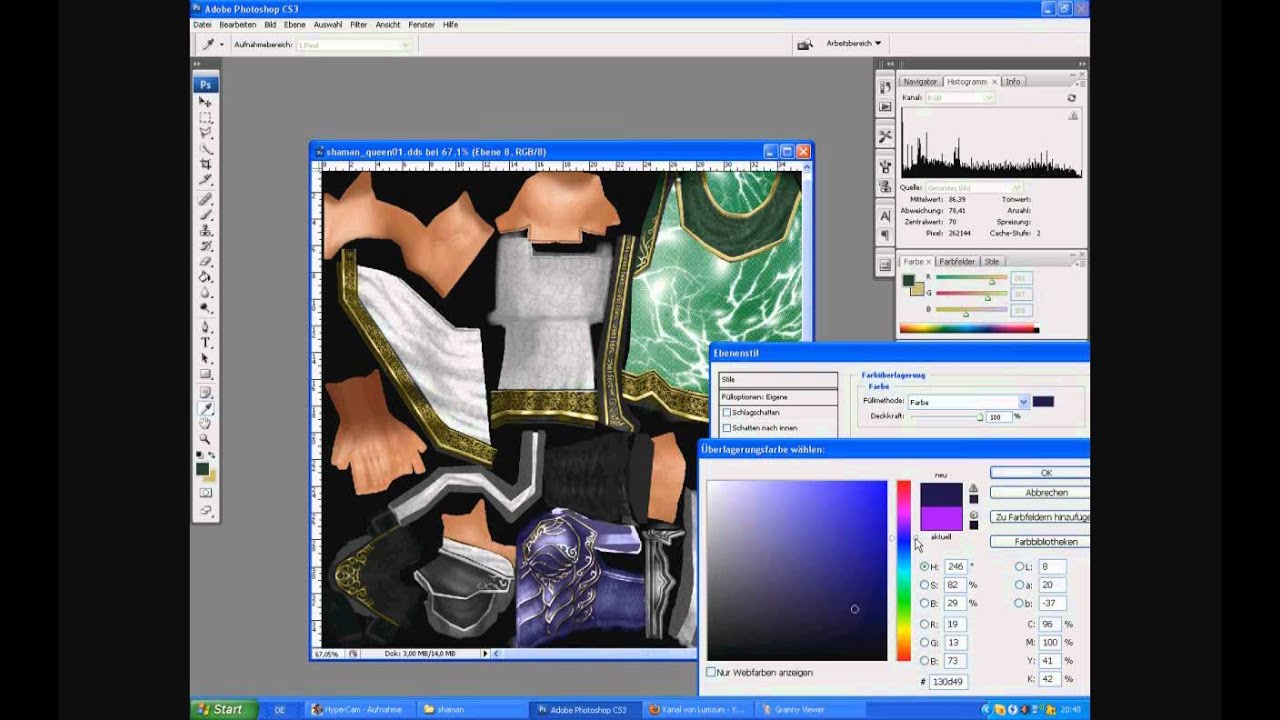Select the Type tool
This screenshot has width=1280, height=720.
coord(206,343)
